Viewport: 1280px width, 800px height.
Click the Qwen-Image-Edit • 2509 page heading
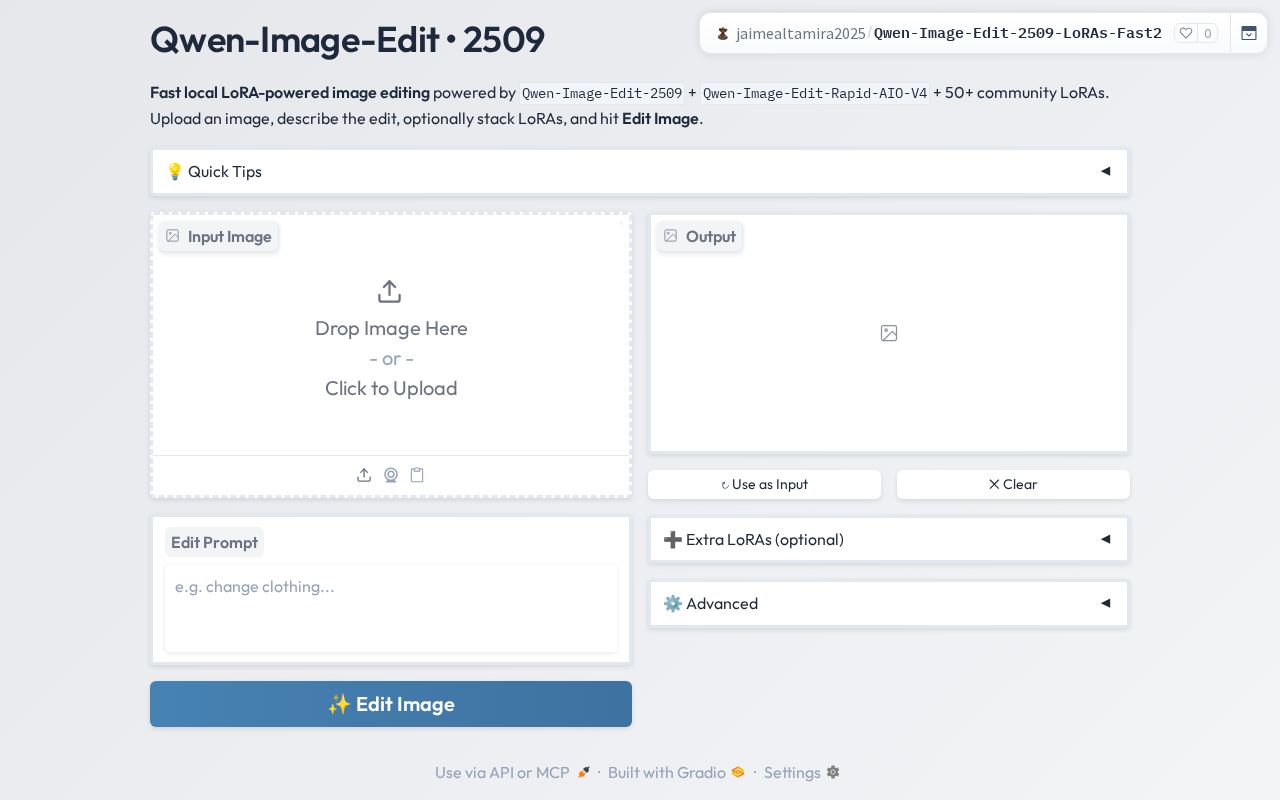347,40
